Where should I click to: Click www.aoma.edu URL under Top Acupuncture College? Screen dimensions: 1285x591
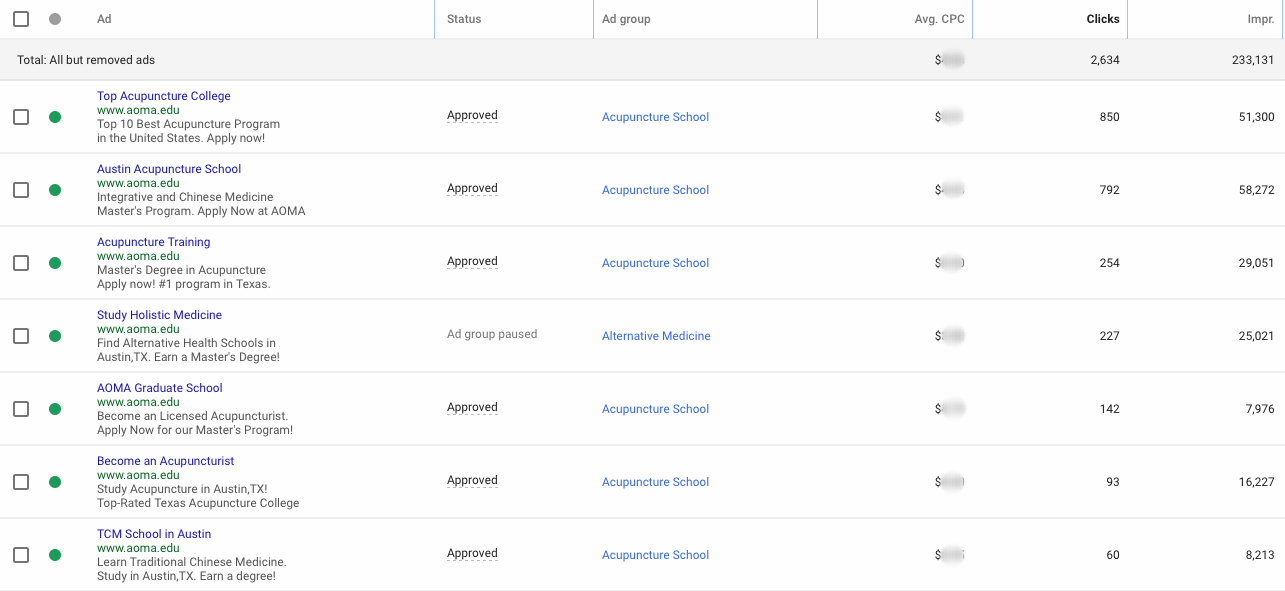[138, 110]
